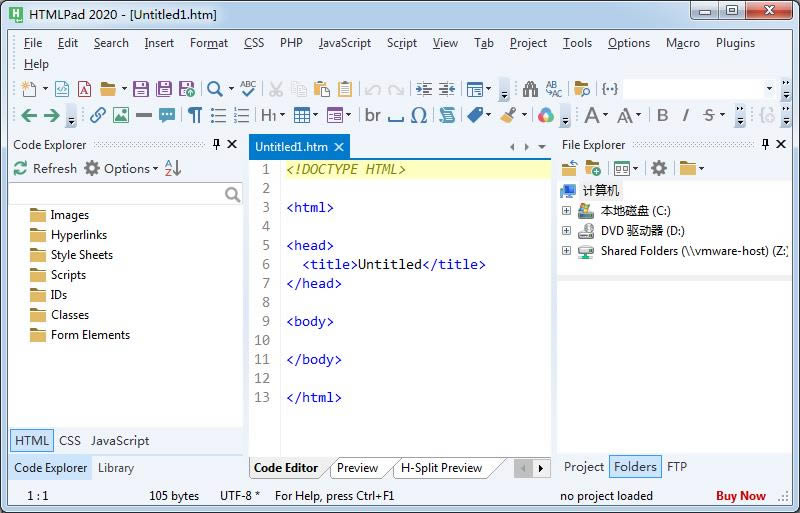The height and width of the screenshot is (513, 800).
Task: Insert an unordered bullet list
Action: tap(218, 115)
